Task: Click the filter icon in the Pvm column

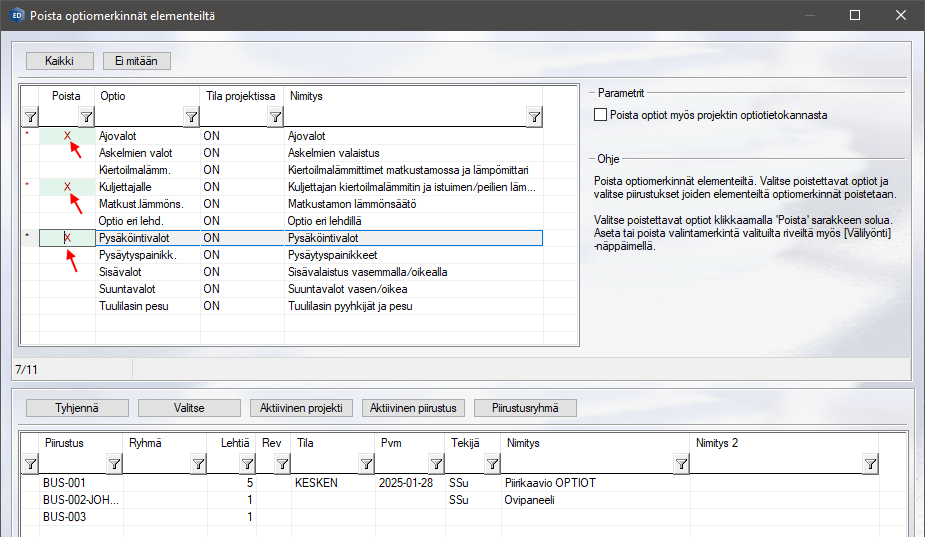Action: 435,464
